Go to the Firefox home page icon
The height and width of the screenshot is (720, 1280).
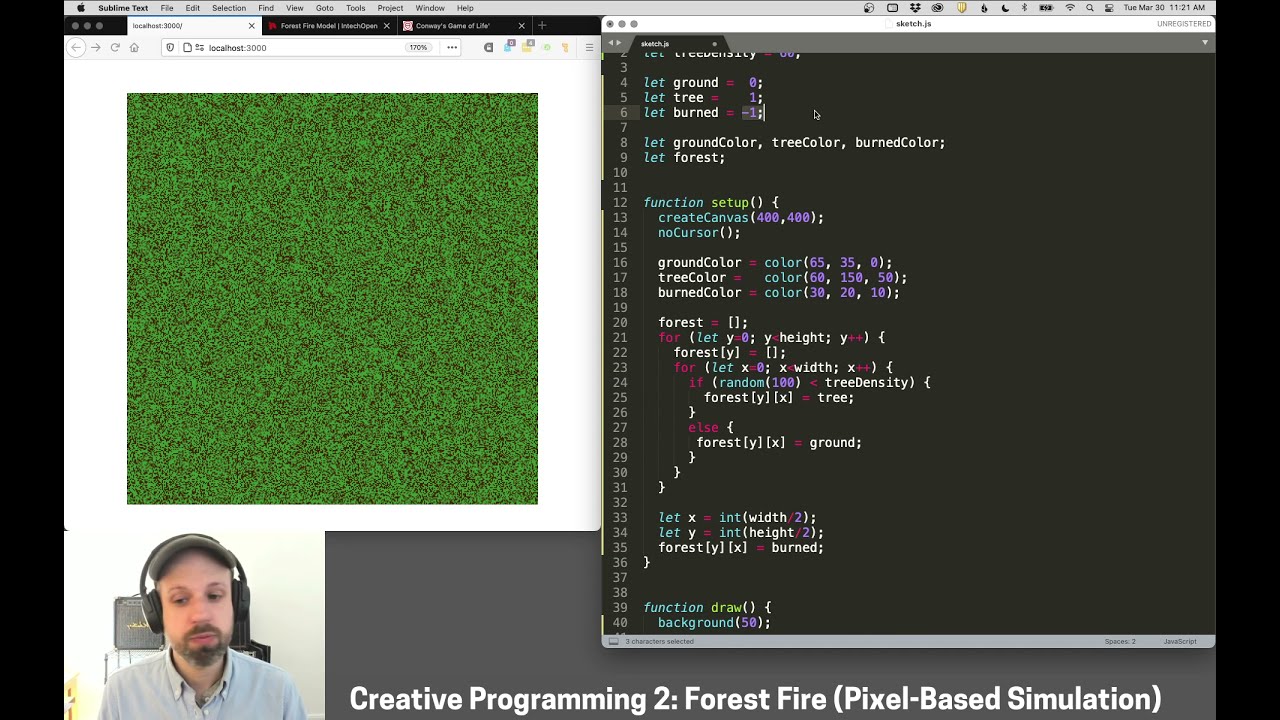coord(134,47)
